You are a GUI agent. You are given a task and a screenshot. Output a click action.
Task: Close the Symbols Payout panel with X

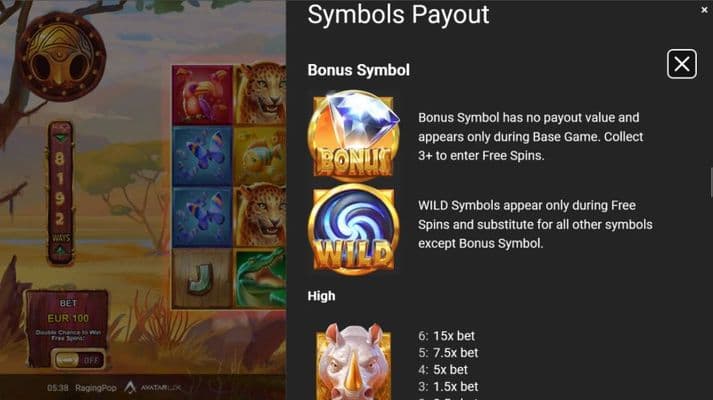pyautogui.click(x=682, y=64)
